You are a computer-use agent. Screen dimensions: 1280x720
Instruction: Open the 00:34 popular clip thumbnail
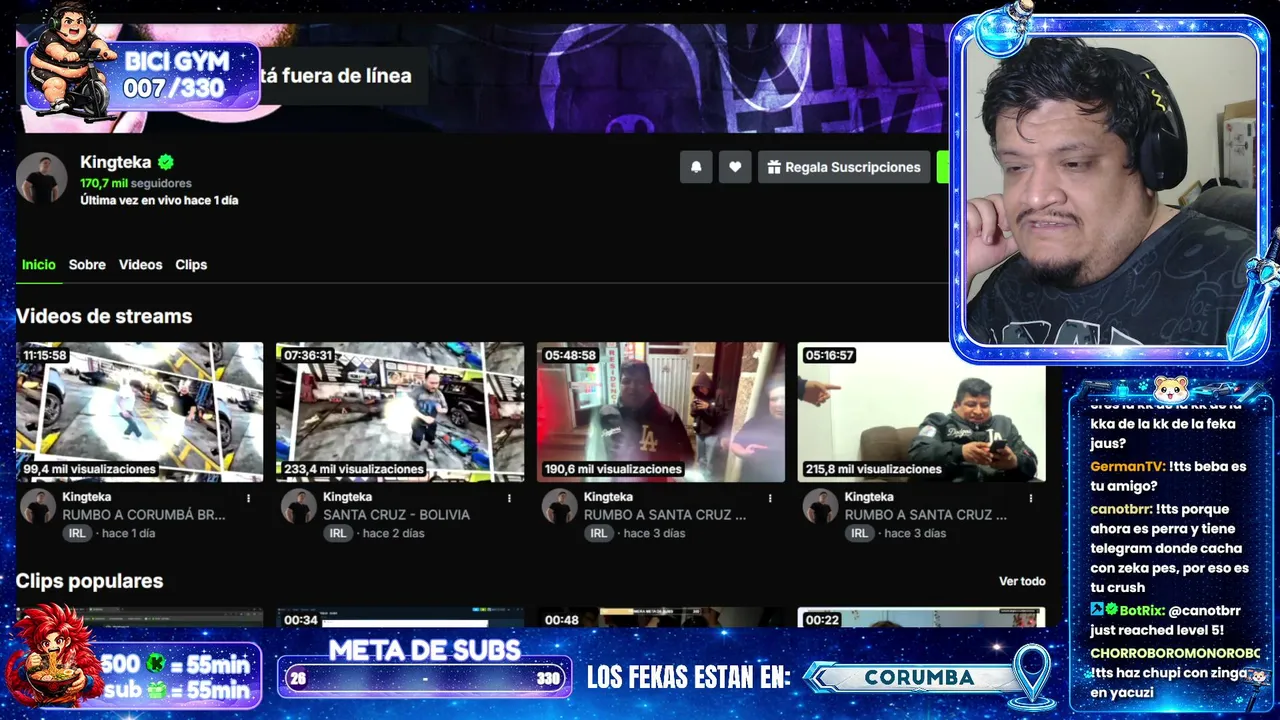(400, 617)
